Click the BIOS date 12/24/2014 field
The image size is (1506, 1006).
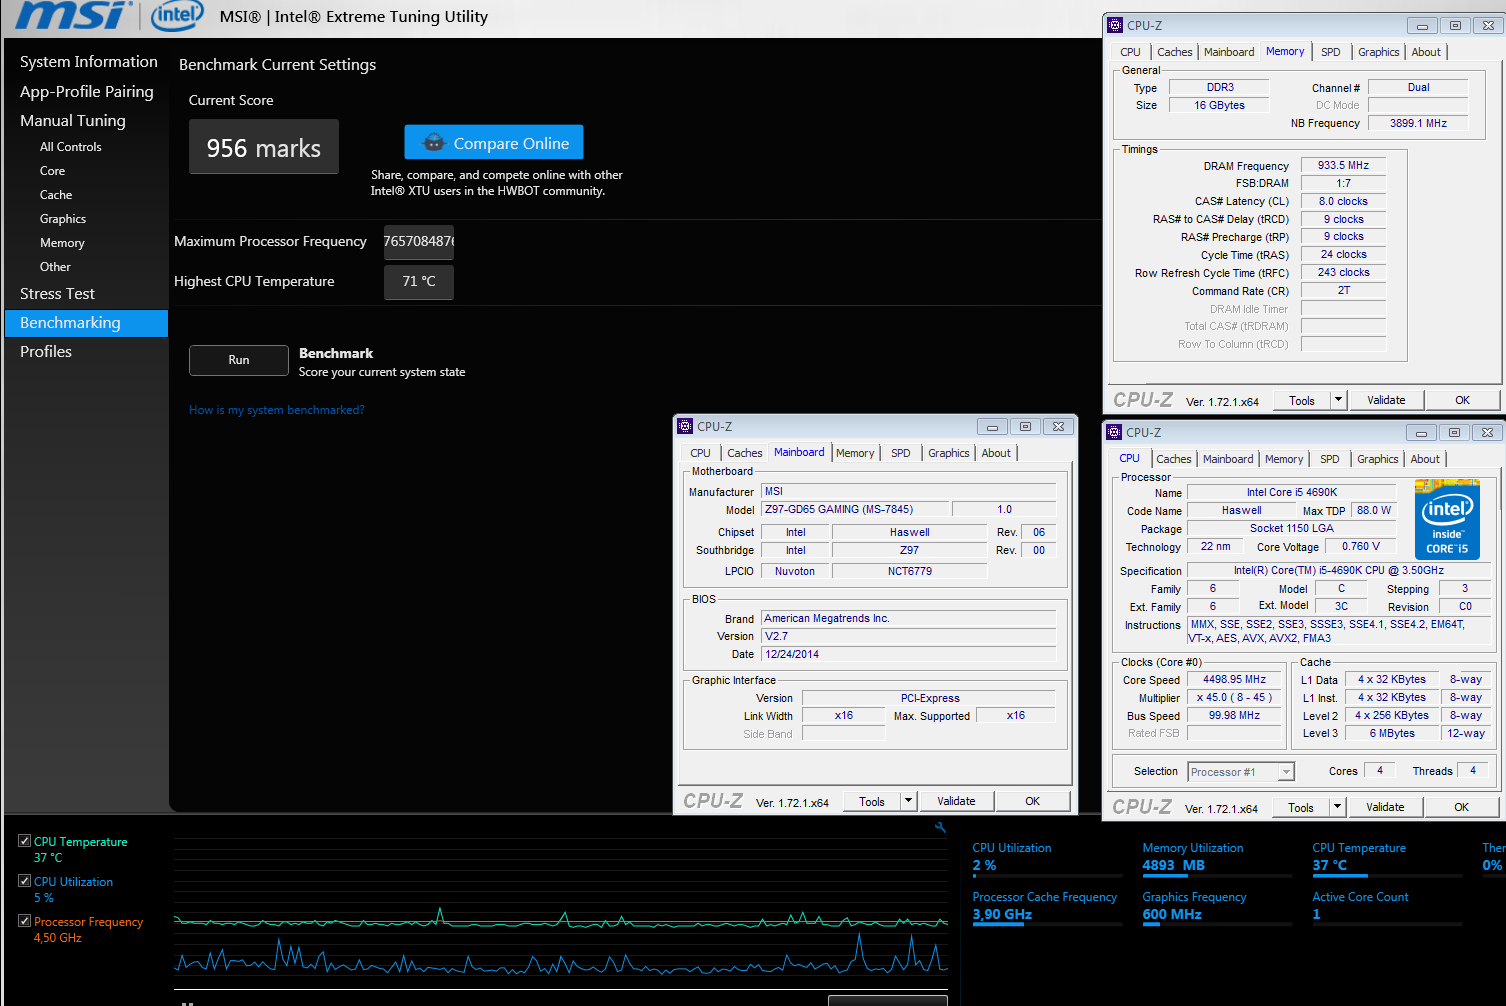tap(908, 654)
